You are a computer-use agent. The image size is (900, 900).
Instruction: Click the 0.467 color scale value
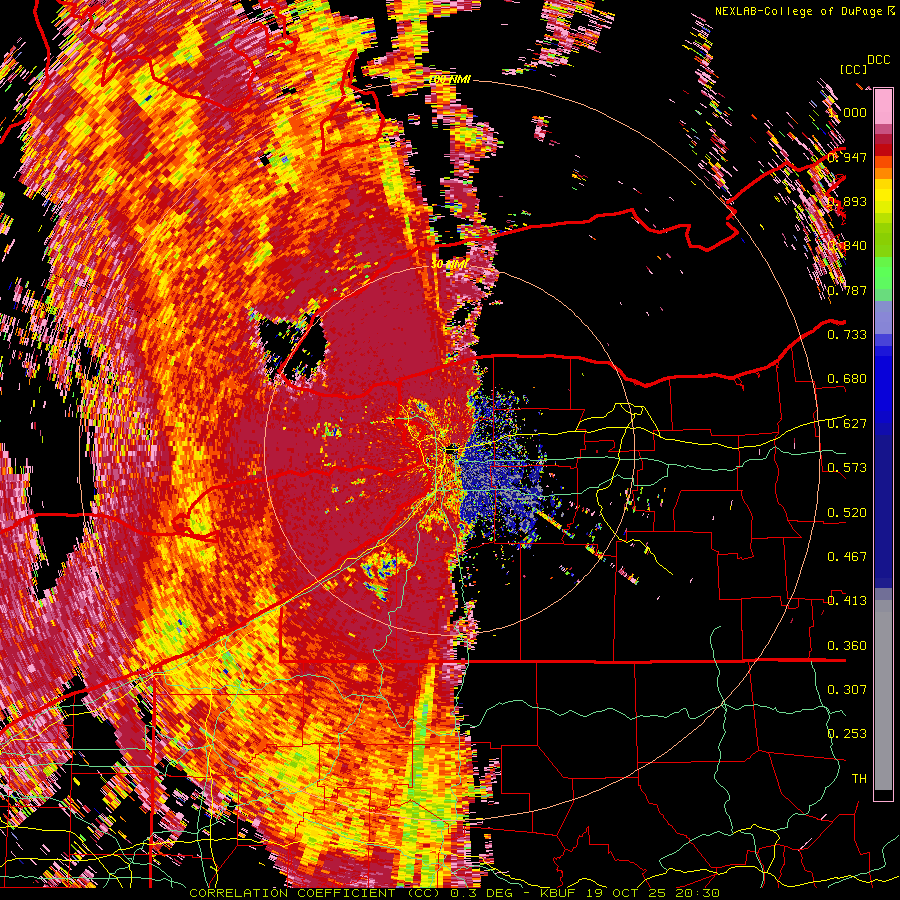tap(847, 556)
